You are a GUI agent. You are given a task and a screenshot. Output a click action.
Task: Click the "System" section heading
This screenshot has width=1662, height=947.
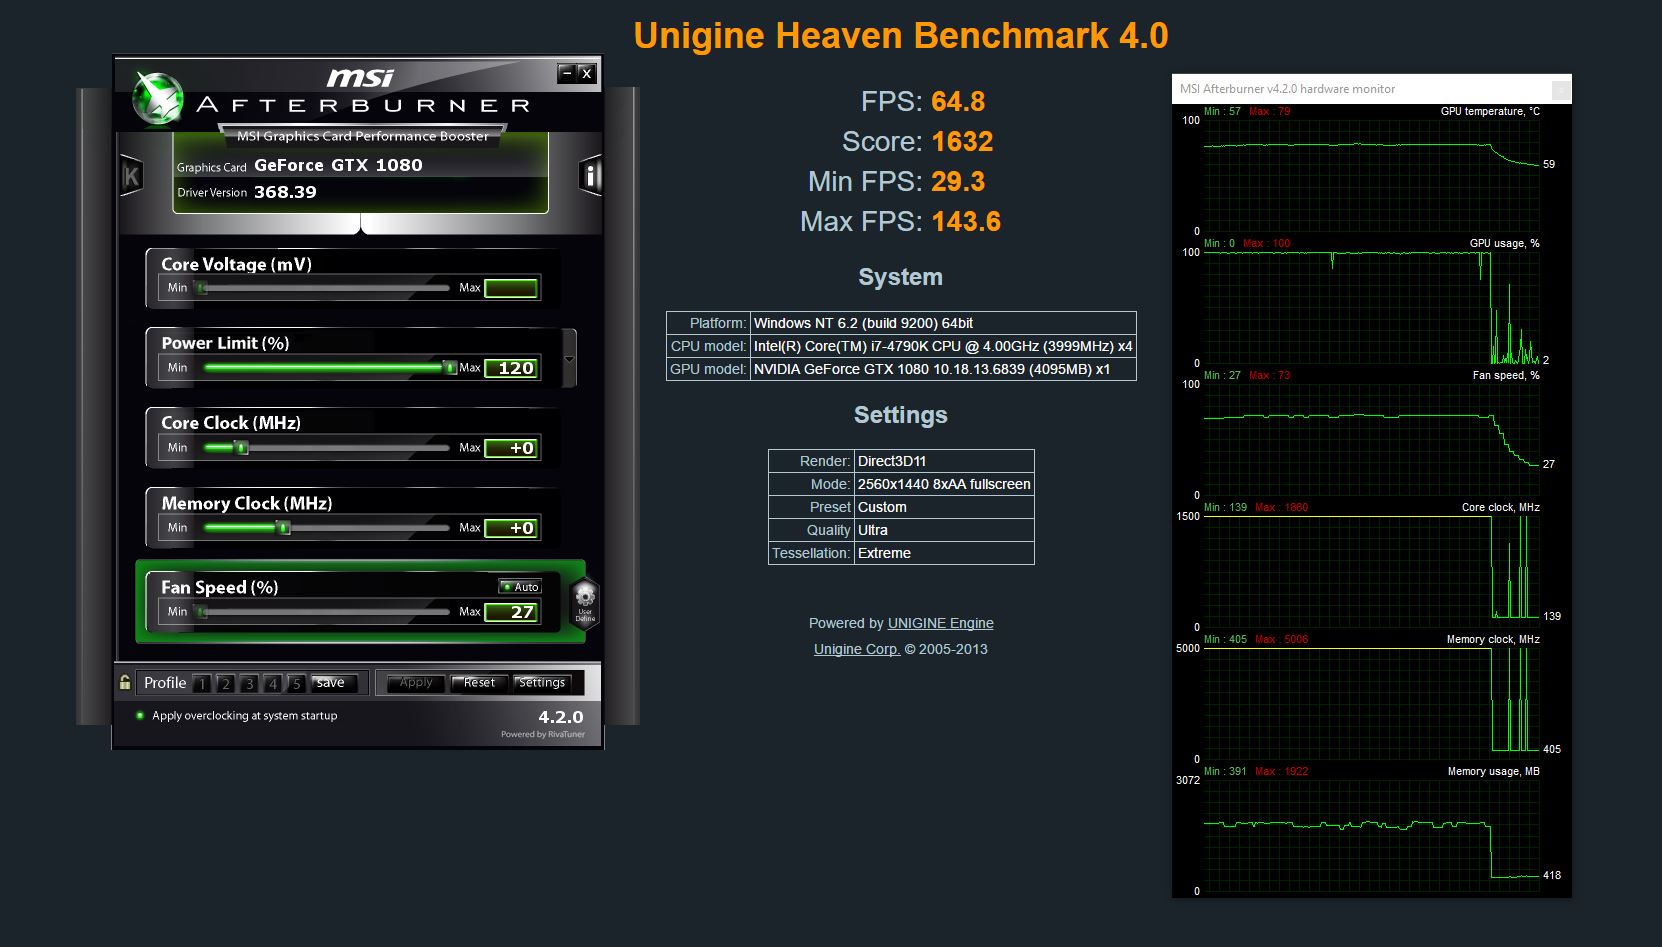(900, 277)
